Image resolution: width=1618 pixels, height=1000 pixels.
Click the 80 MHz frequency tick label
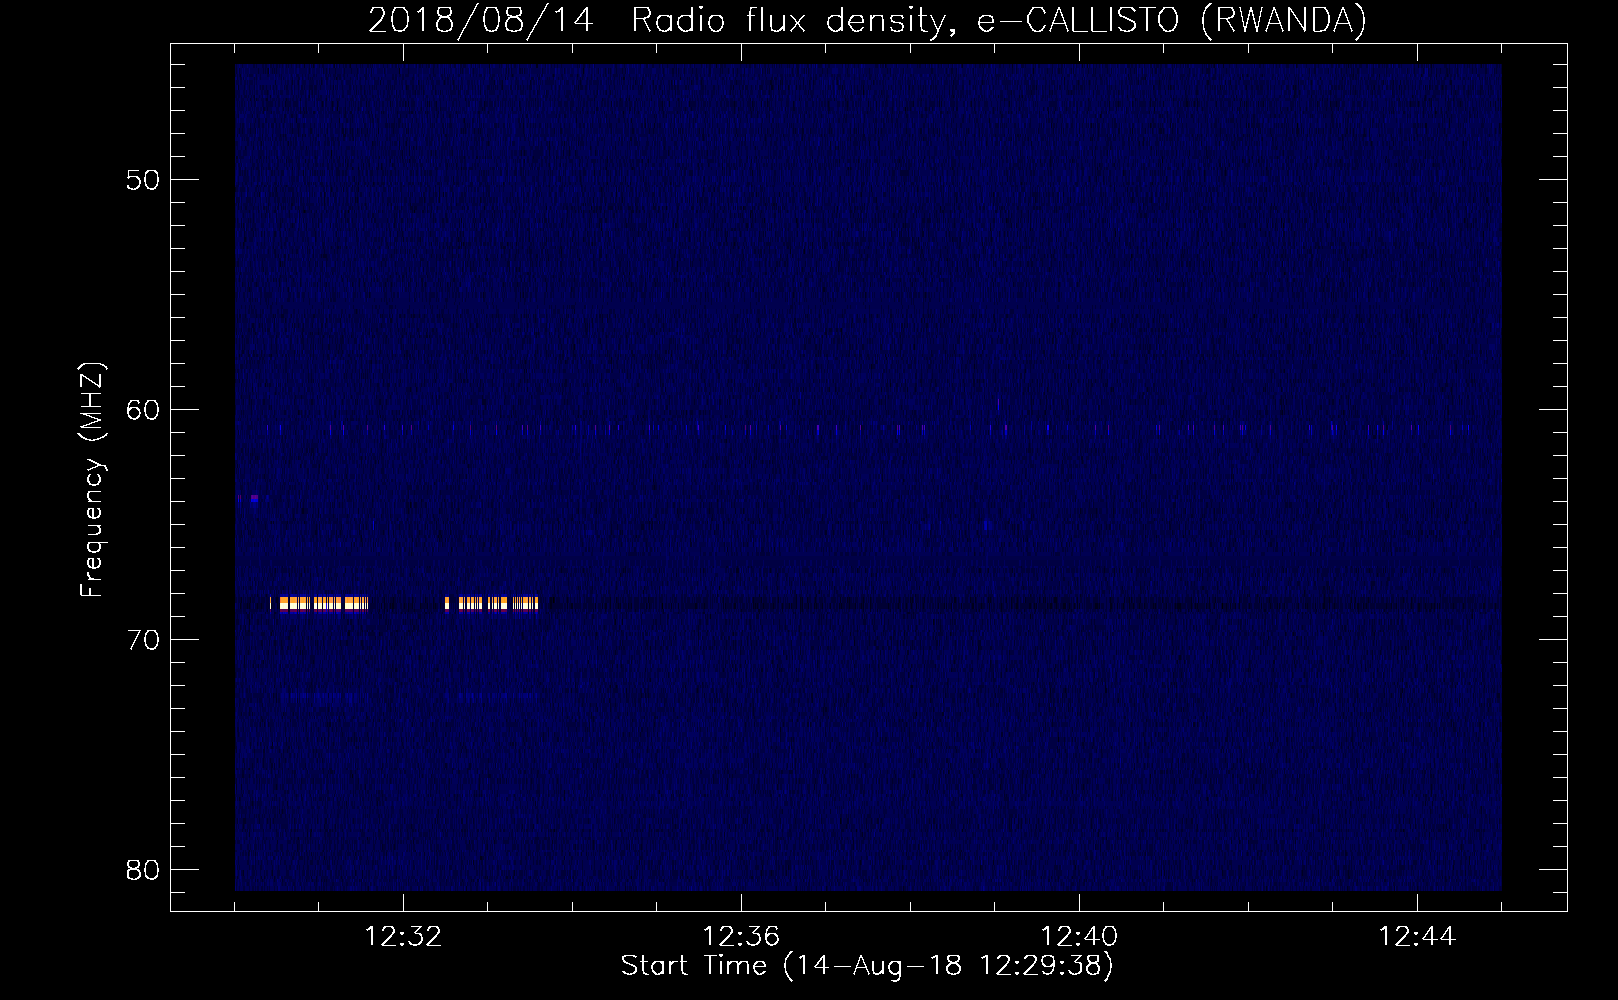coord(143,870)
